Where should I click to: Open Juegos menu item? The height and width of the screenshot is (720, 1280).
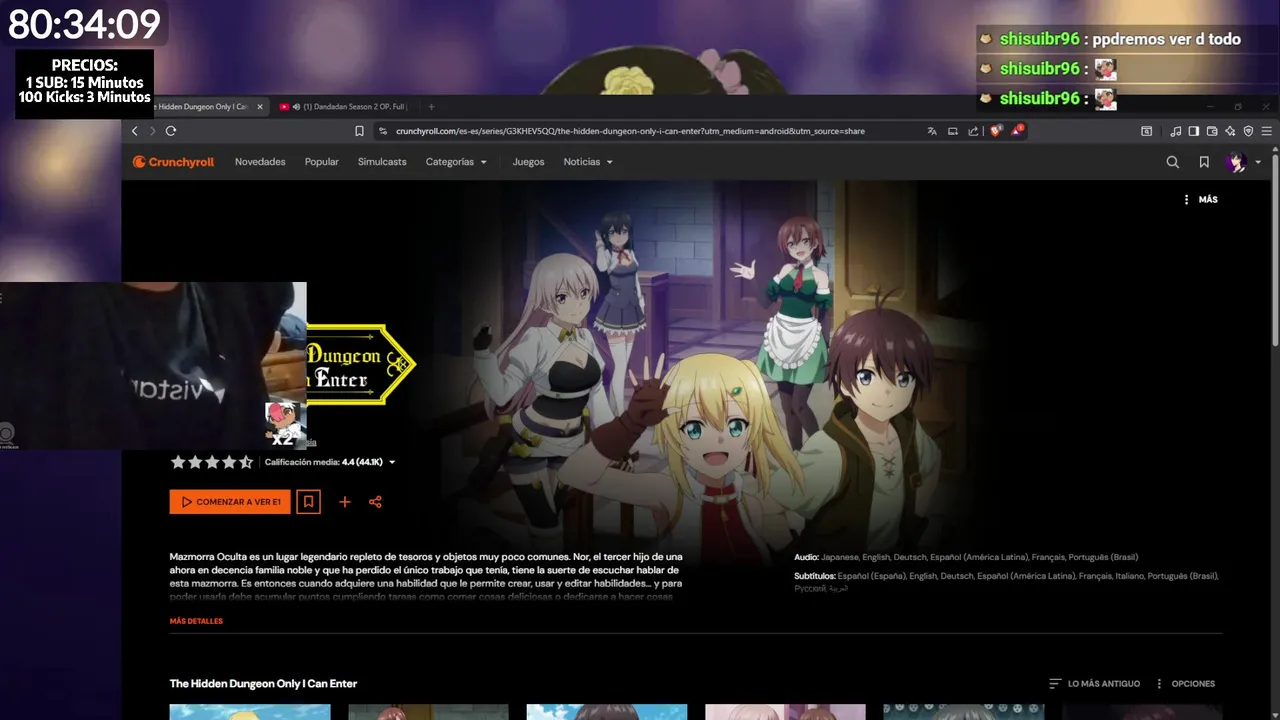(x=528, y=162)
